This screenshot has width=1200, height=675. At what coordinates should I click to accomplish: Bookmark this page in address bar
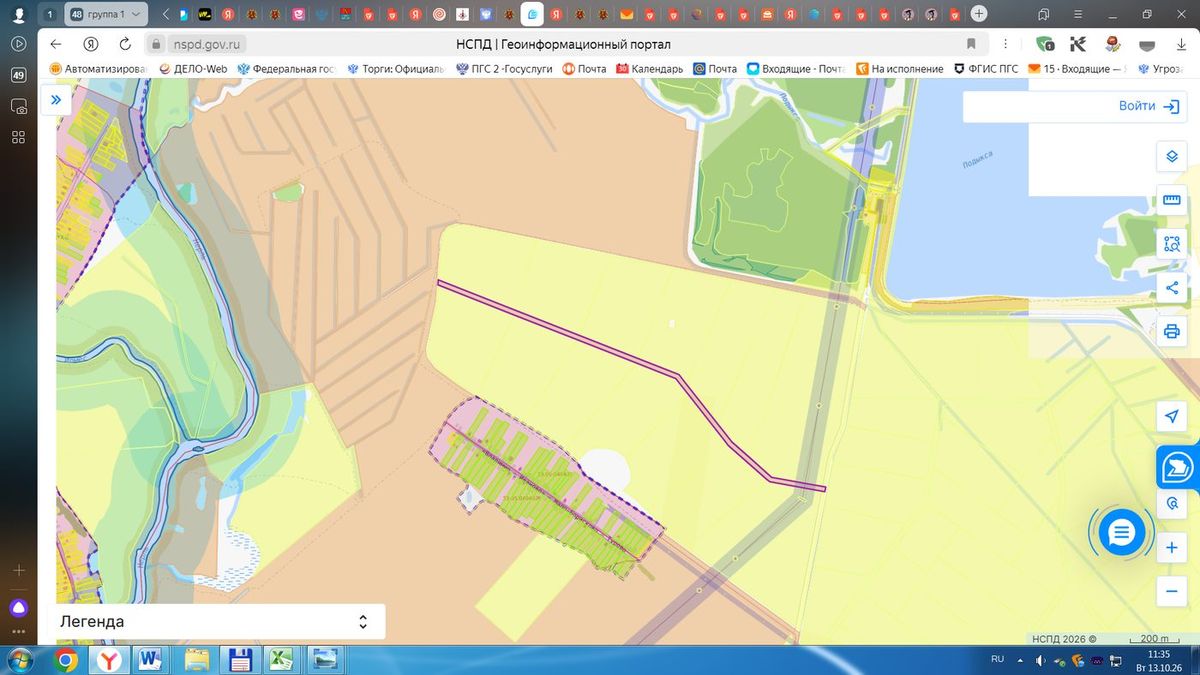point(971,44)
